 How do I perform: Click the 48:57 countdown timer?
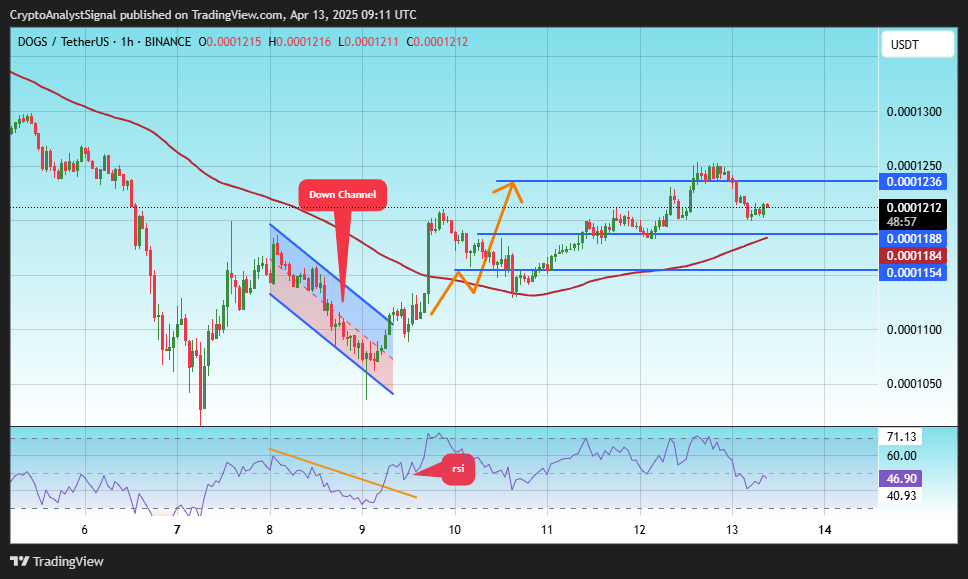click(x=901, y=222)
